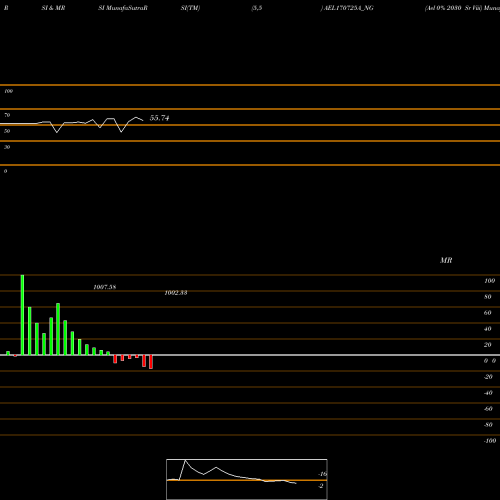Click the price label 1007.58
Screen dimensions: 500x500
click(x=105, y=287)
